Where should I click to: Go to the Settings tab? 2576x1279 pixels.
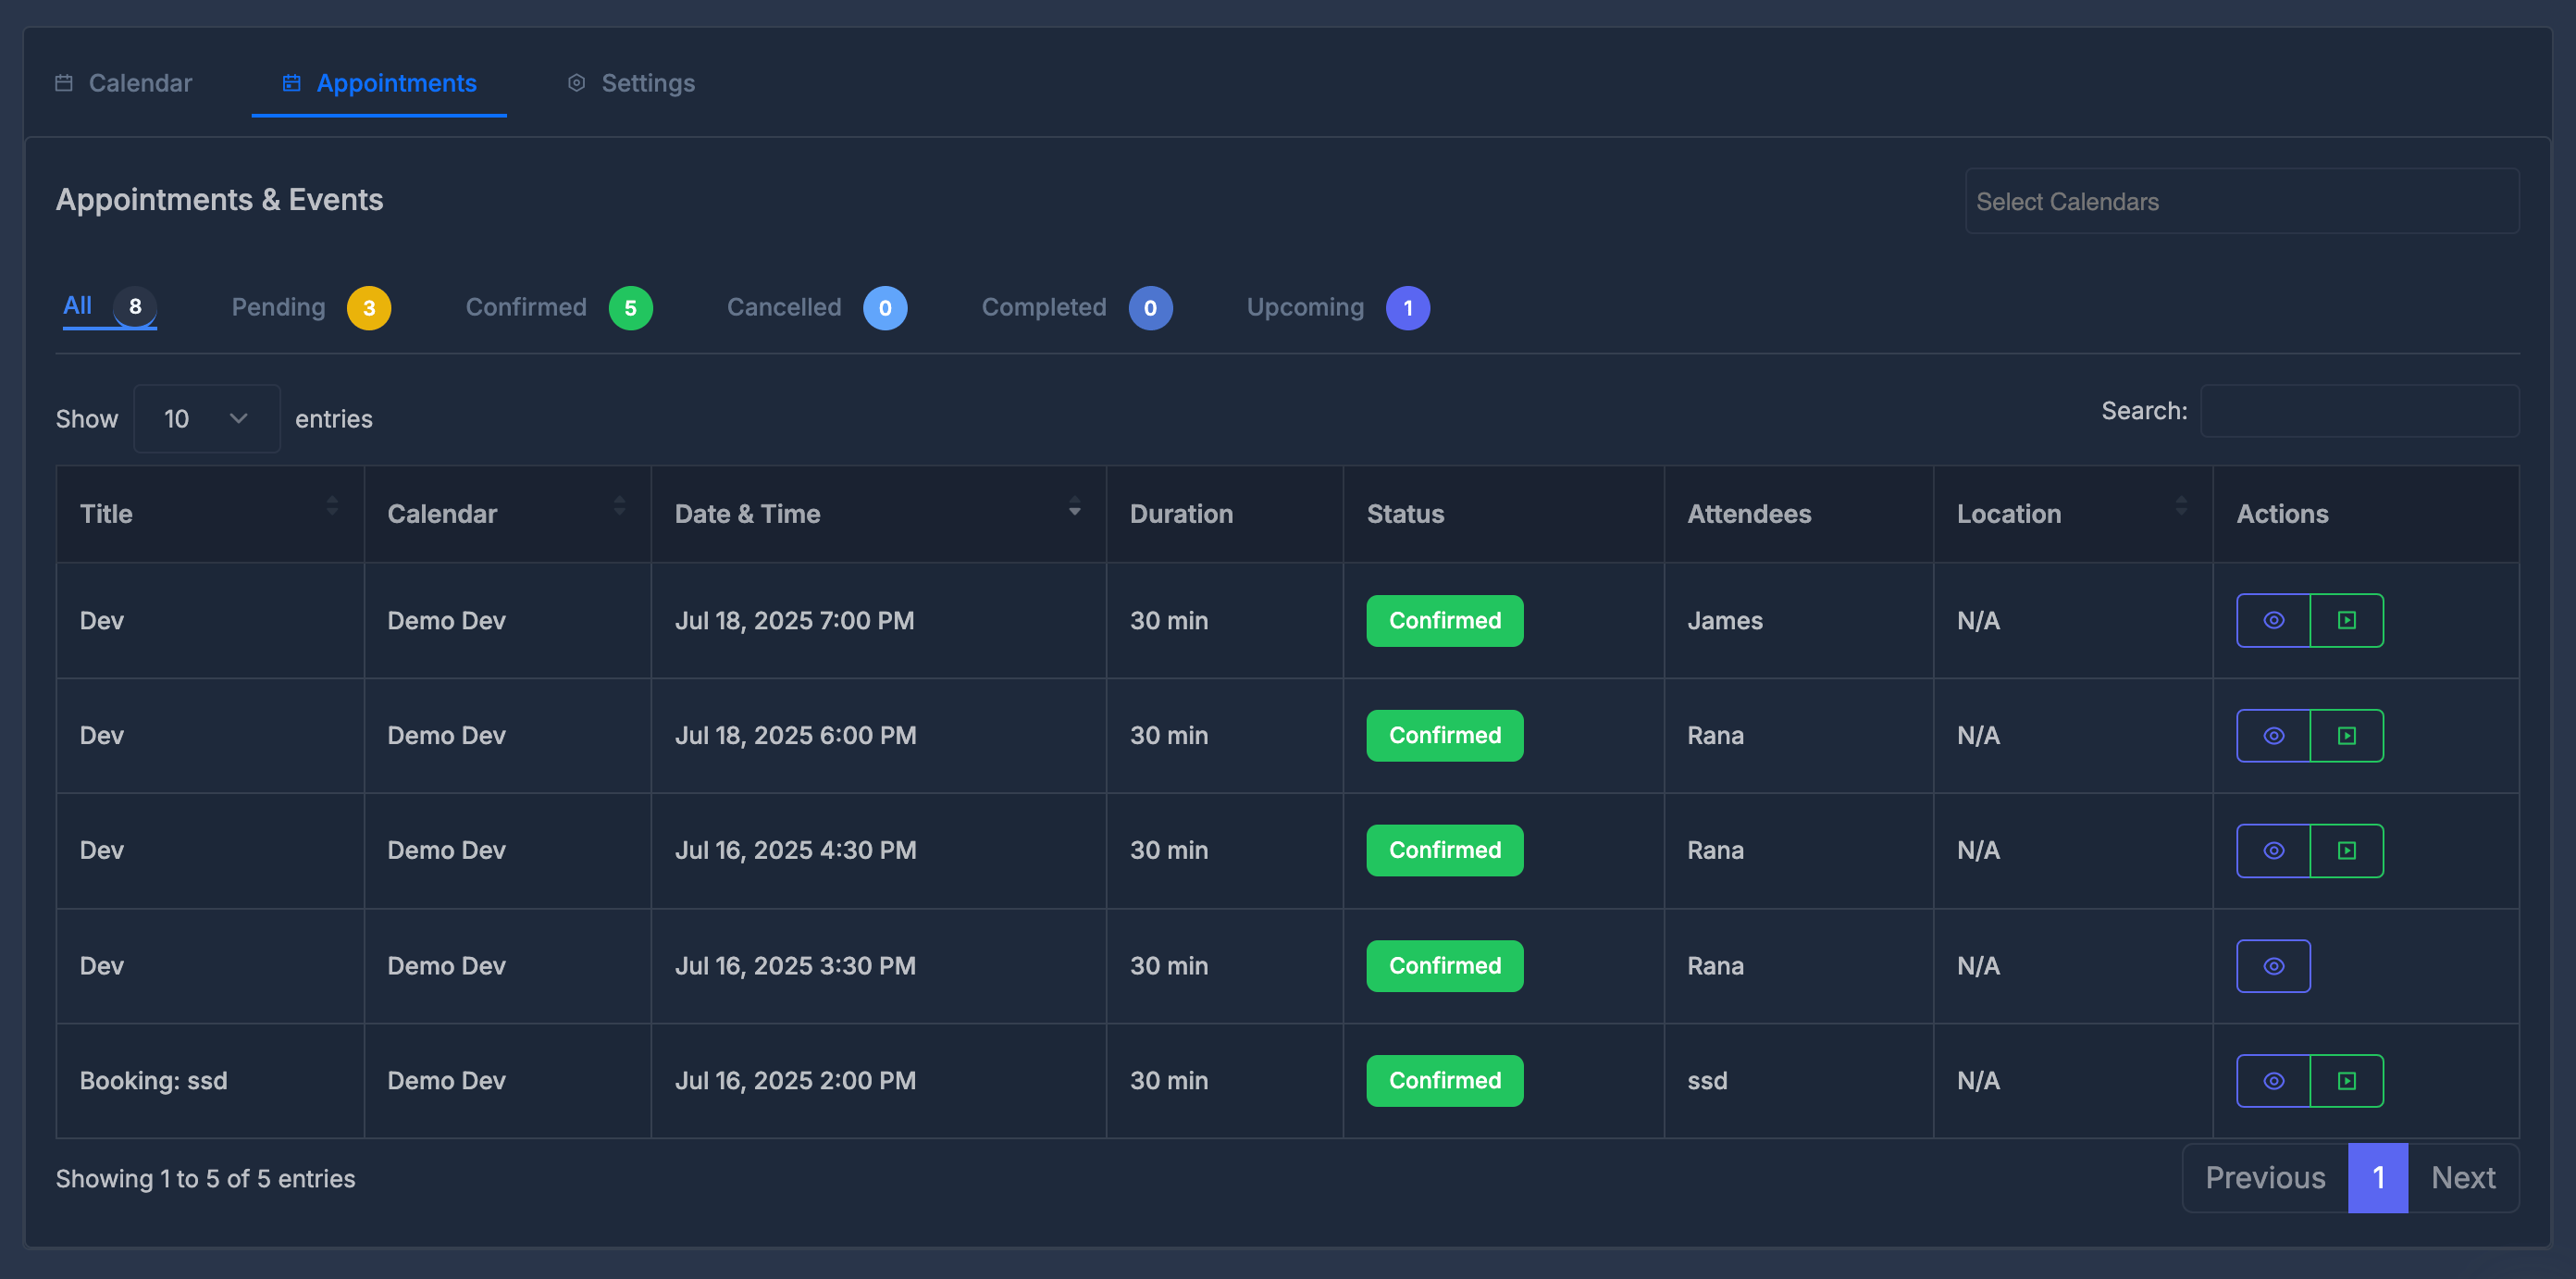pyautogui.click(x=631, y=83)
